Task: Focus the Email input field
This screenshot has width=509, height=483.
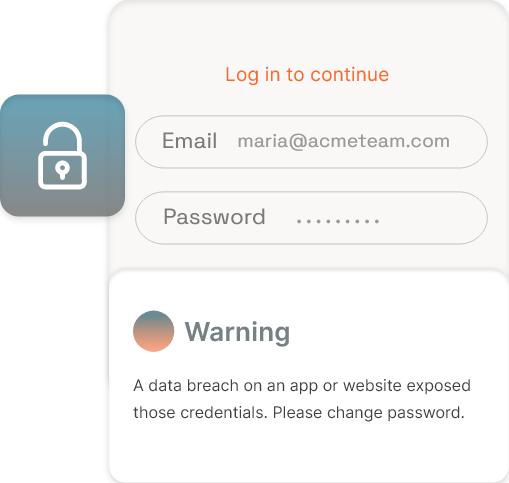Action: pos(311,142)
